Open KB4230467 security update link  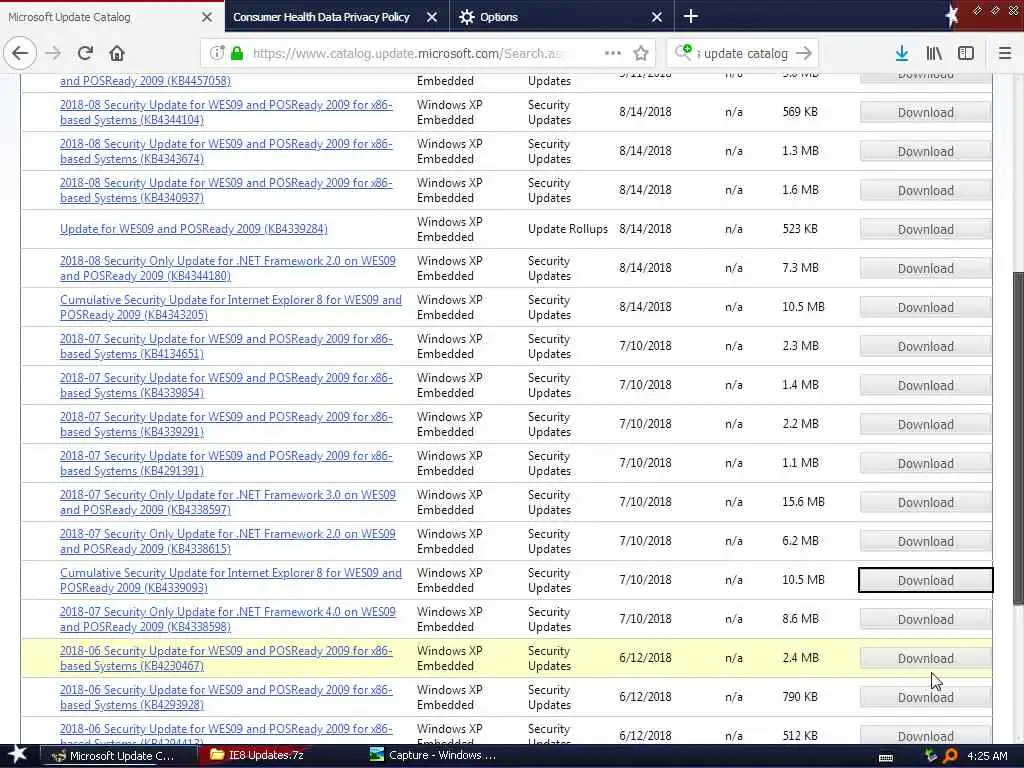coord(226,658)
